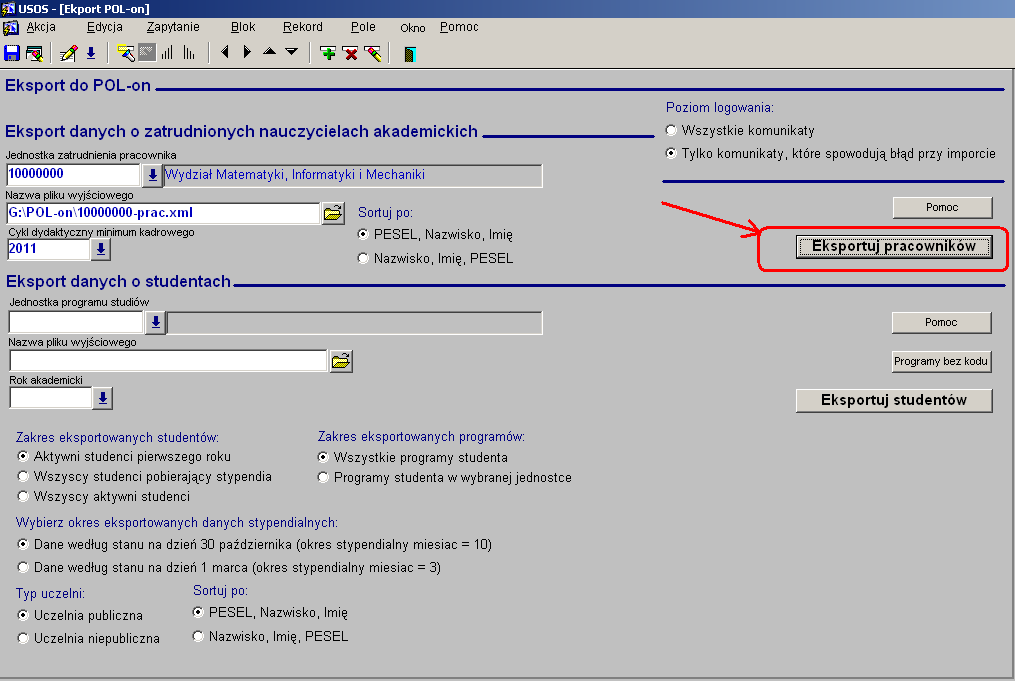This screenshot has width=1015, height=681.
Task: Select data as of 1 marca option
Action: coord(23,567)
